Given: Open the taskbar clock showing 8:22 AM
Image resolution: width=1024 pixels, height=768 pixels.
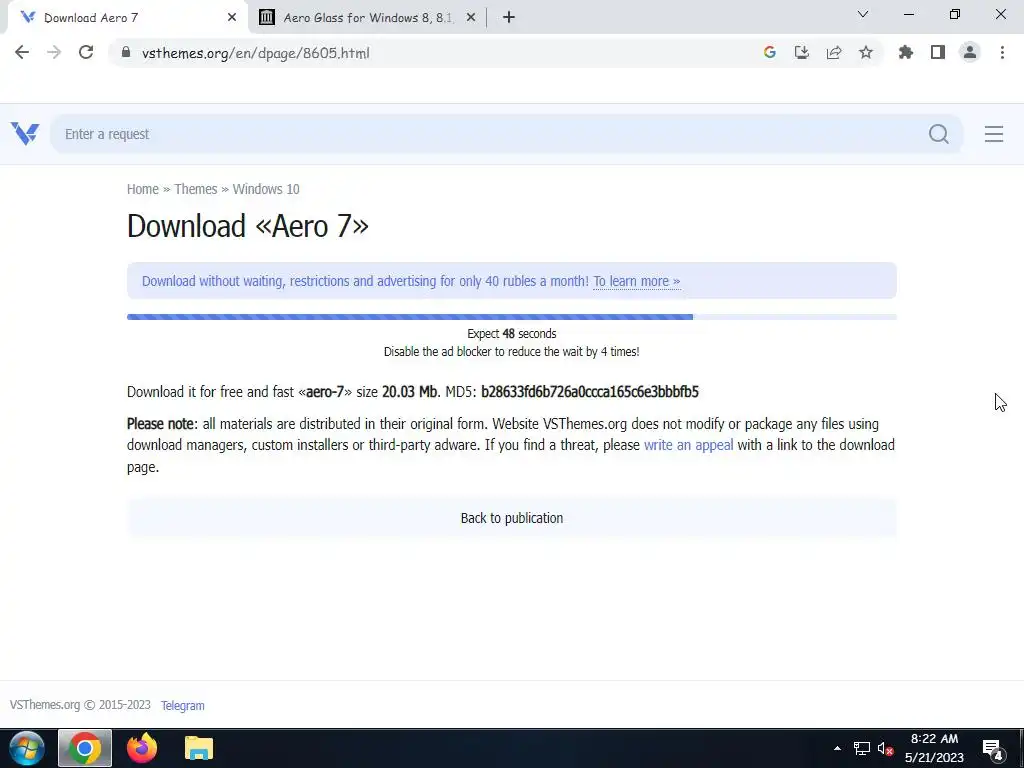Looking at the screenshot, I should pos(934,748).
